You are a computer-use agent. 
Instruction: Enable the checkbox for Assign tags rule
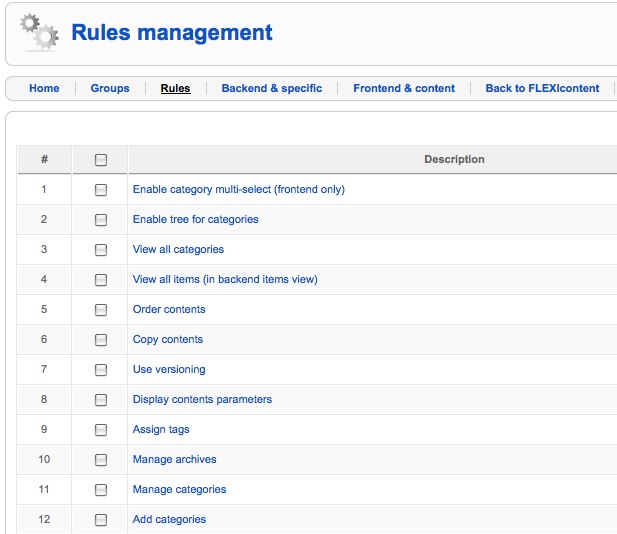coord(101,430)
